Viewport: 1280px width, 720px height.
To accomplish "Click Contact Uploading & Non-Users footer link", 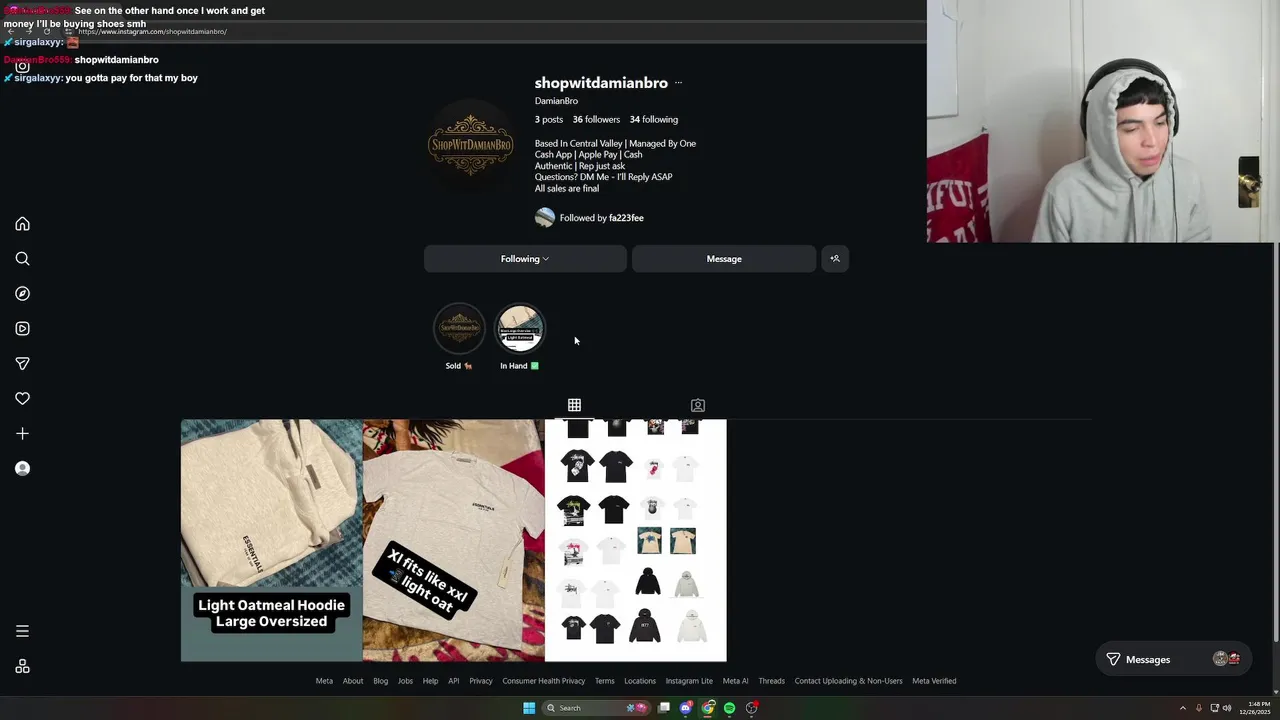I will (x=849, y=681).
